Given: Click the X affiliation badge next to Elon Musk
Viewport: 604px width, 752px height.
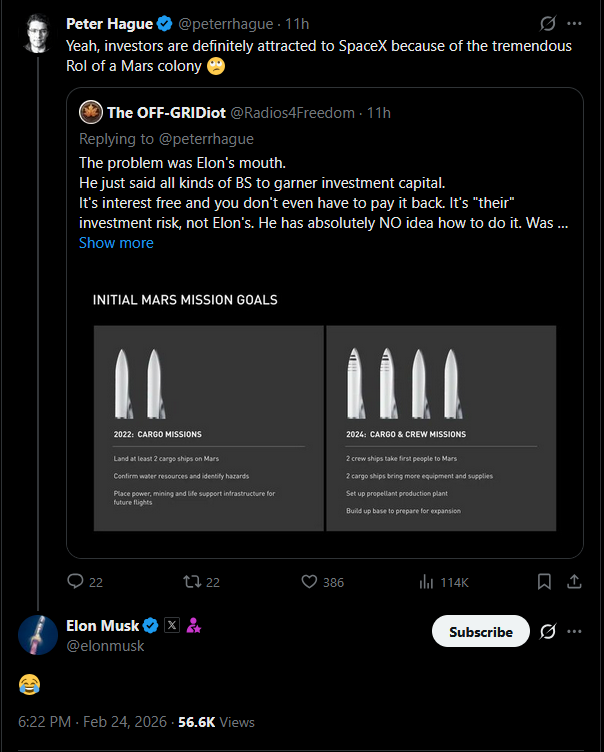Looking at the screenshot, I should [172, 626].
